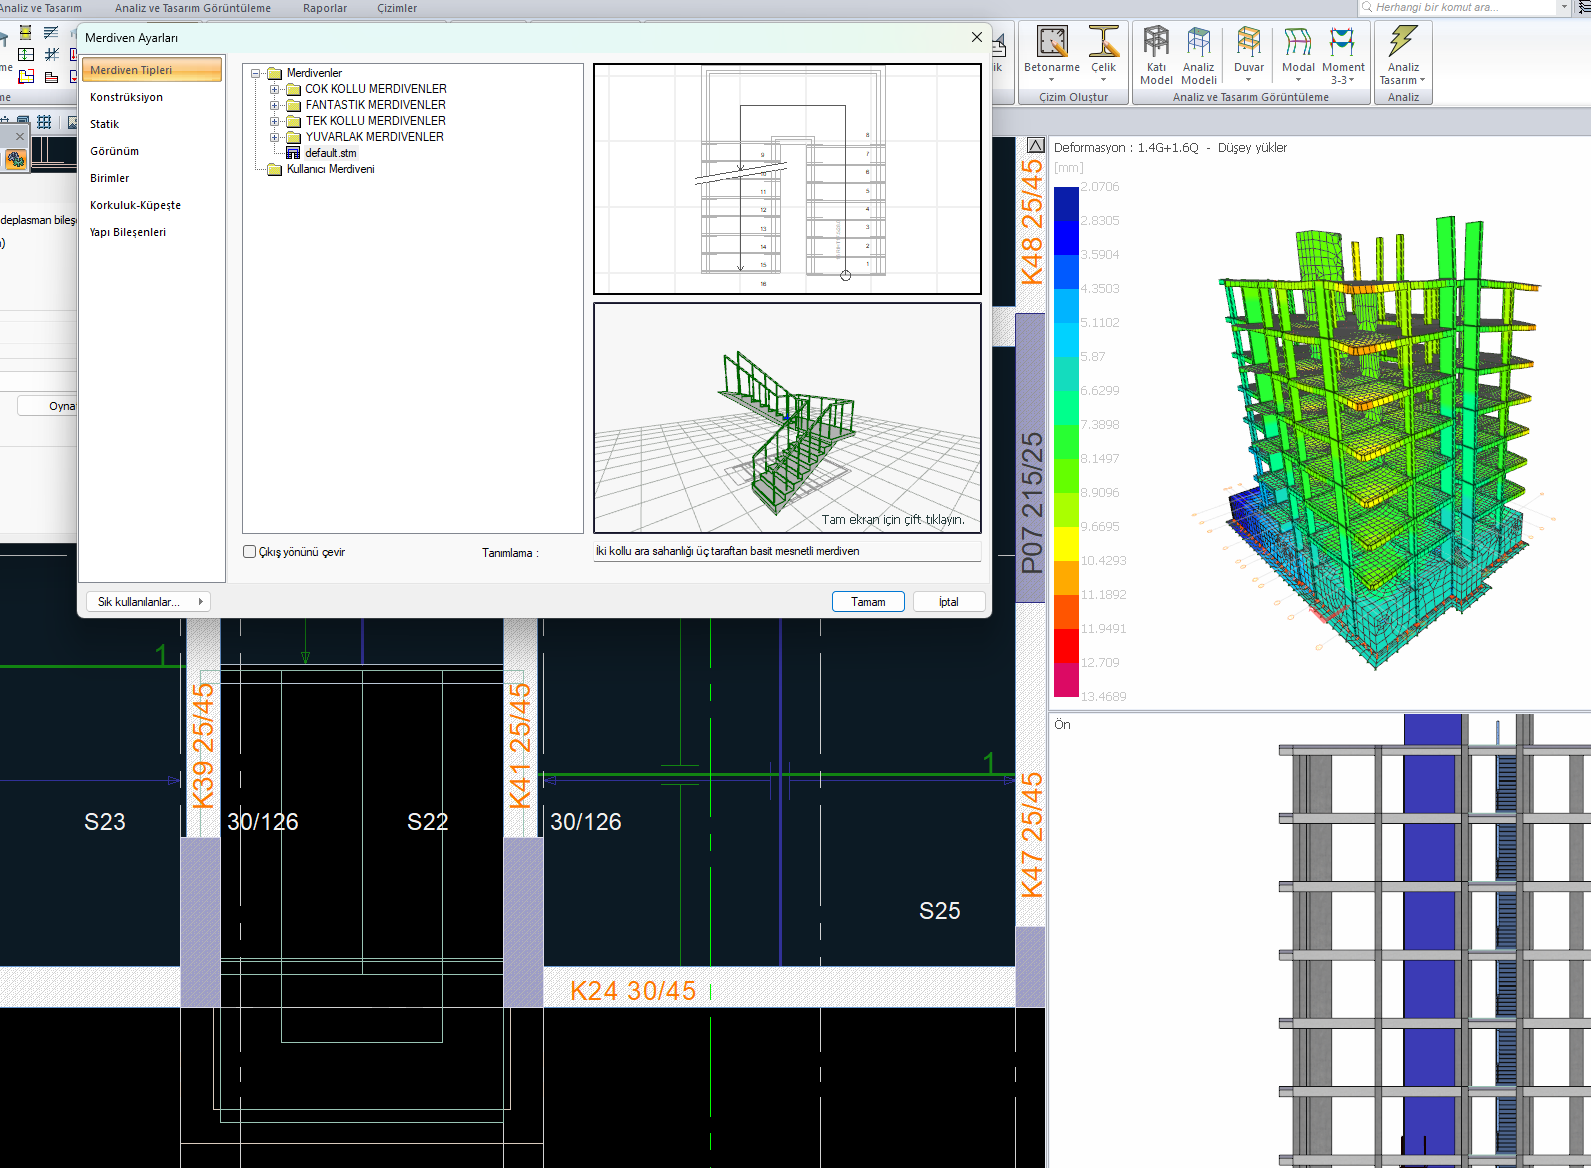Select default.stm stair file icon
Image resolution: width=1591 pixels, height=1168 pixels.
[x=293, y=153]
